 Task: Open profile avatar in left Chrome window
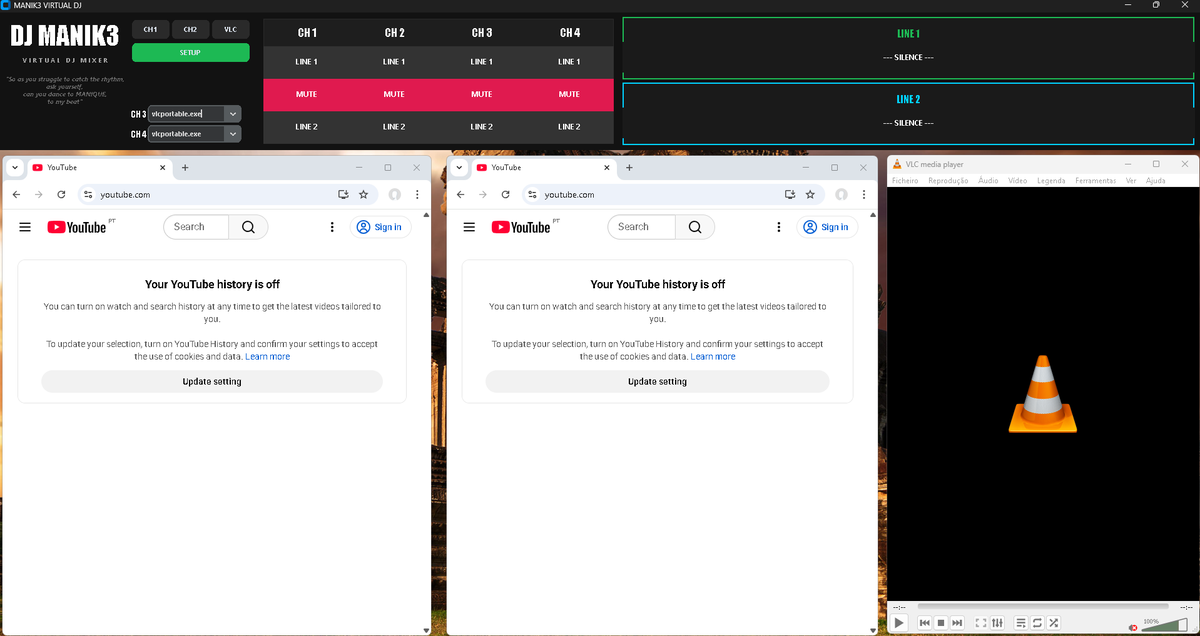395,195
